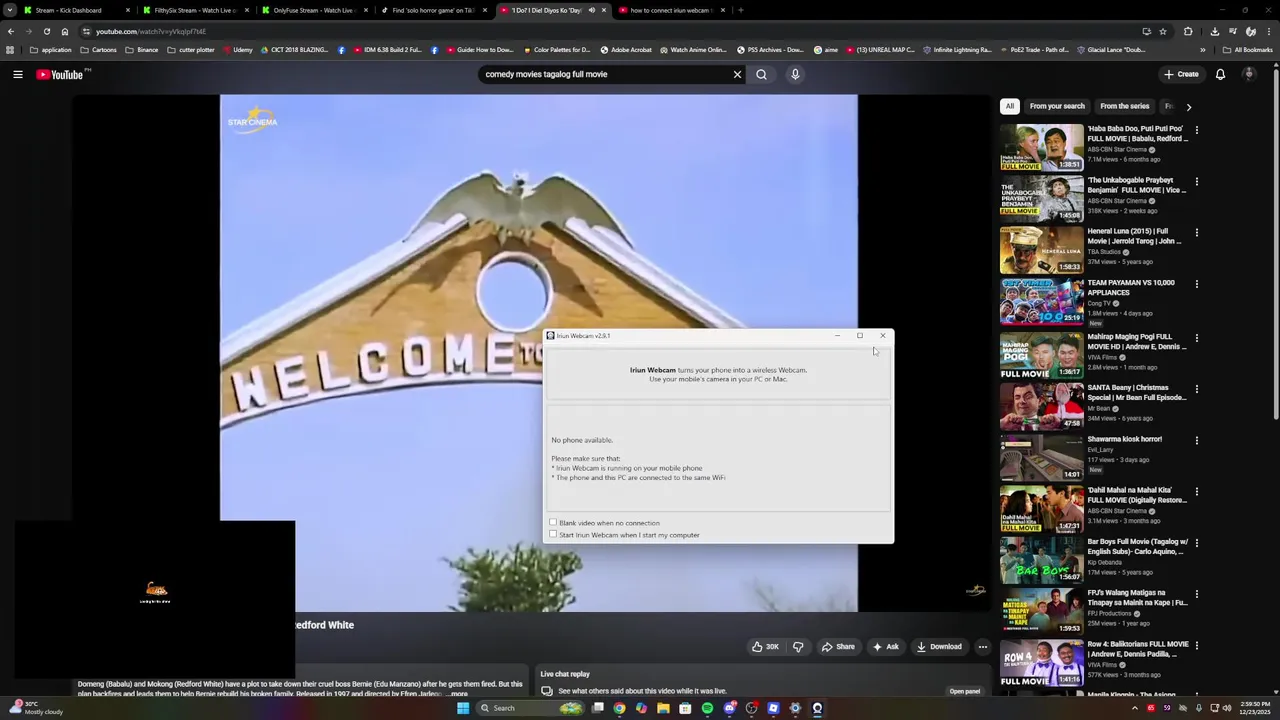Select the 'From your search' chip
Viewport: 1280px width, 720px height.
(x=1057, y=106)
